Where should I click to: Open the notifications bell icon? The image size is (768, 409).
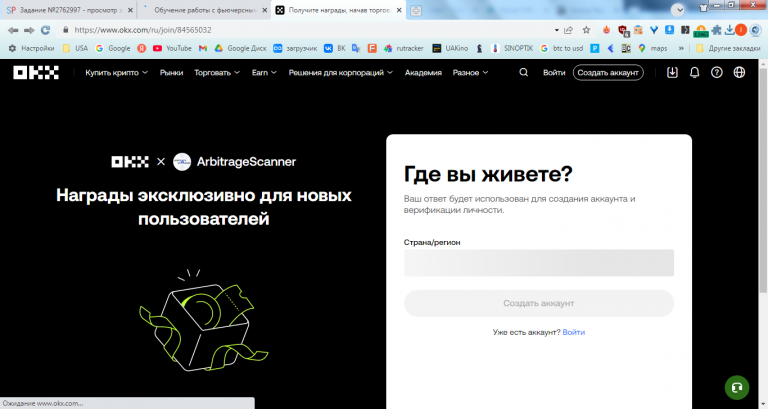[695, 72]
